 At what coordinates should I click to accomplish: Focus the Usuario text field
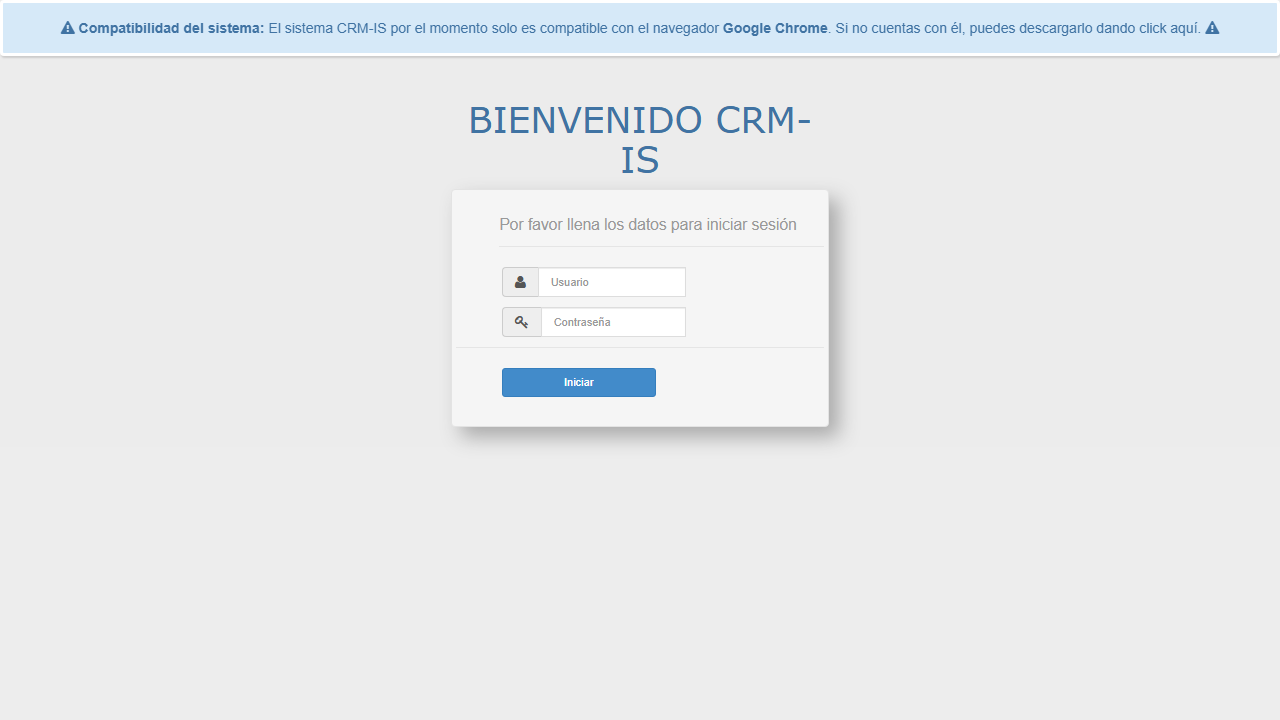(611, 282)
